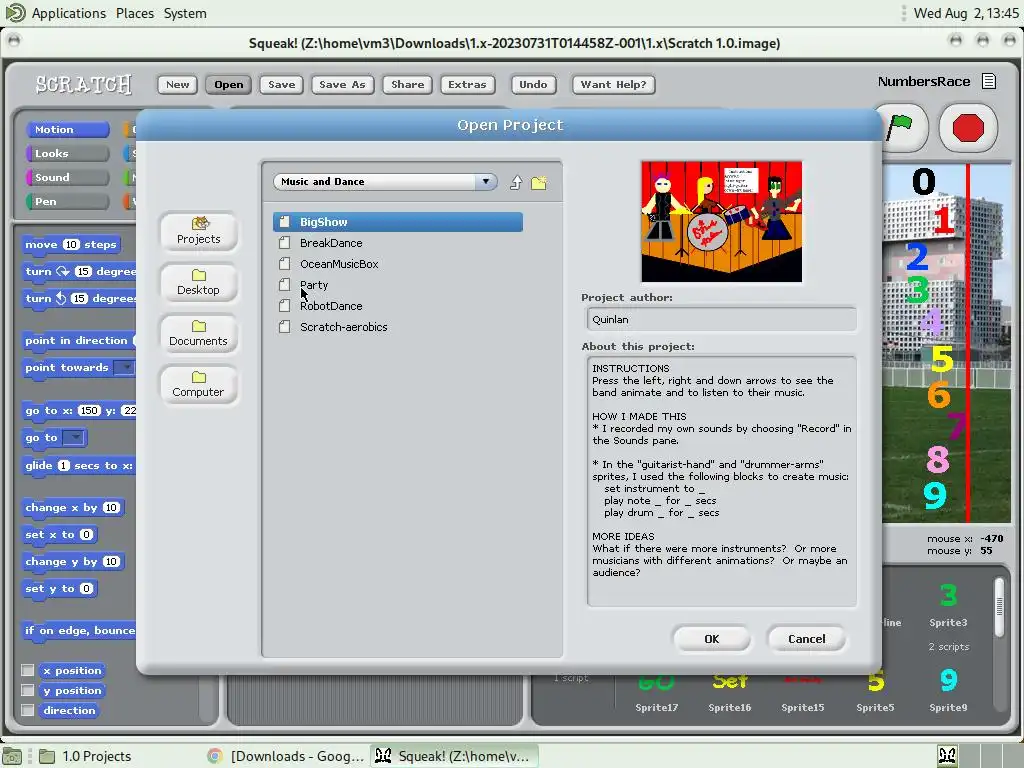
Task: Select the BigShow project file
Action: coord(398,222)
